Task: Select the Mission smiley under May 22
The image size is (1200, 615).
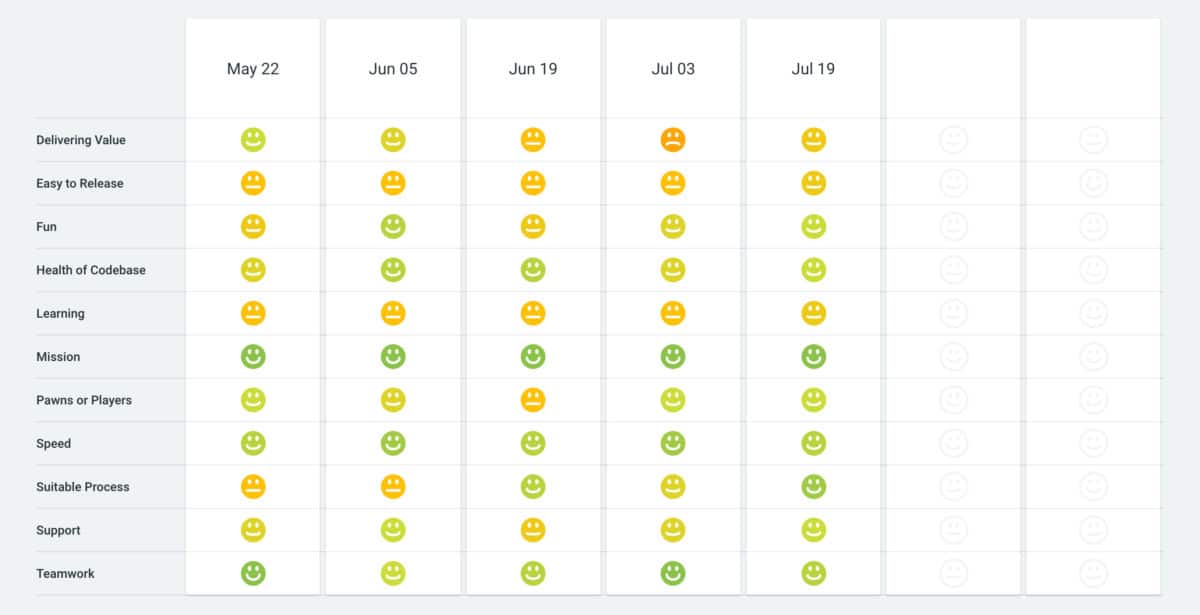Action: (x=253, y=357)
